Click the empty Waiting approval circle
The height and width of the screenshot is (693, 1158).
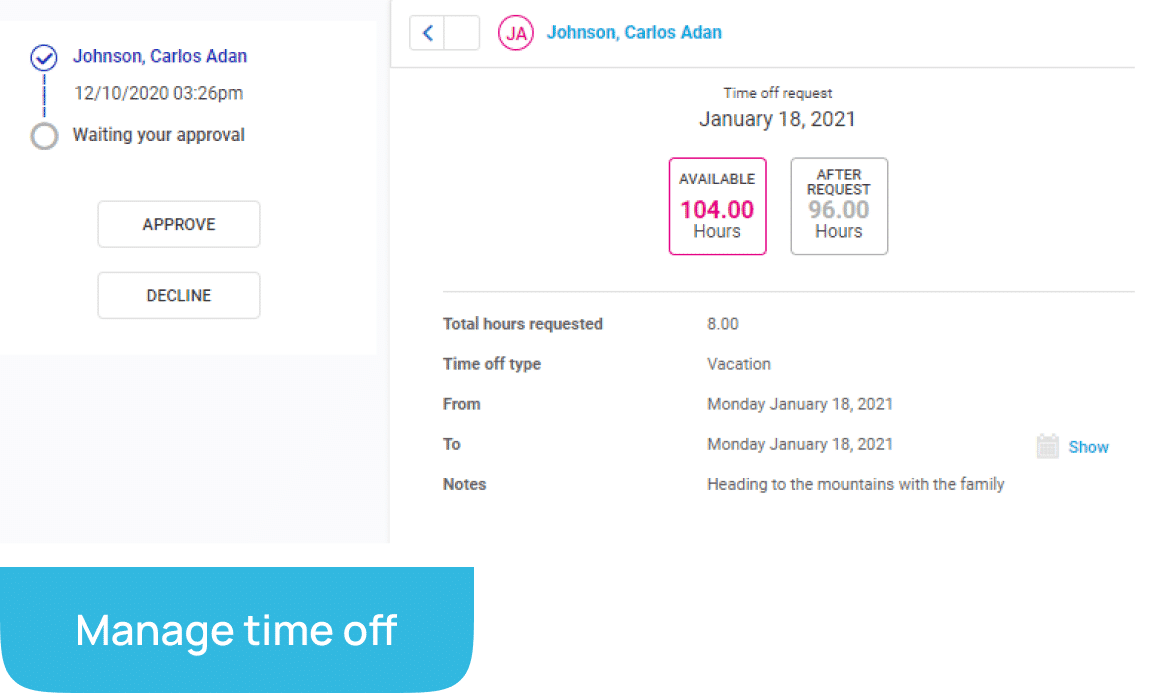(x=44, y=136)
